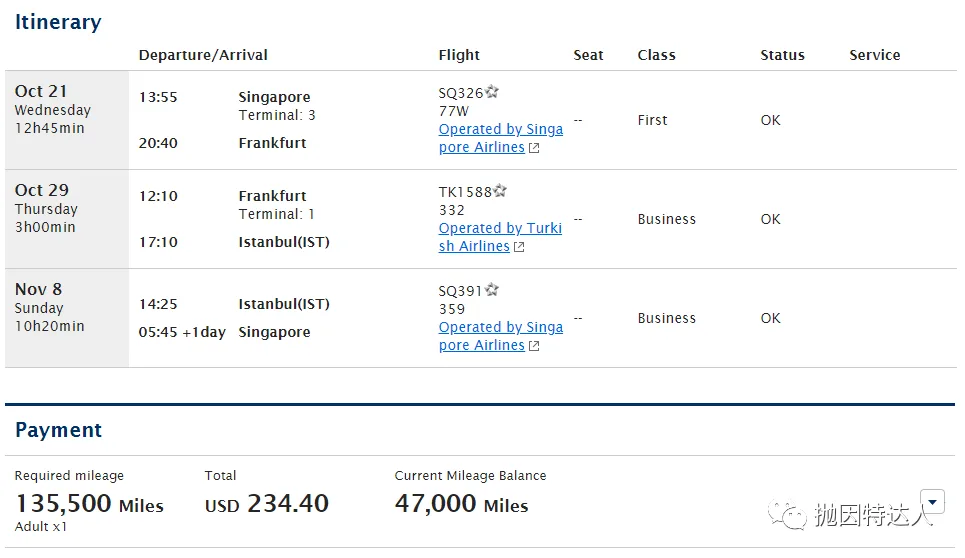Click the 135,500 Miles required mileage value
Screen dimensions: 965x558
(x=89, y=504)
